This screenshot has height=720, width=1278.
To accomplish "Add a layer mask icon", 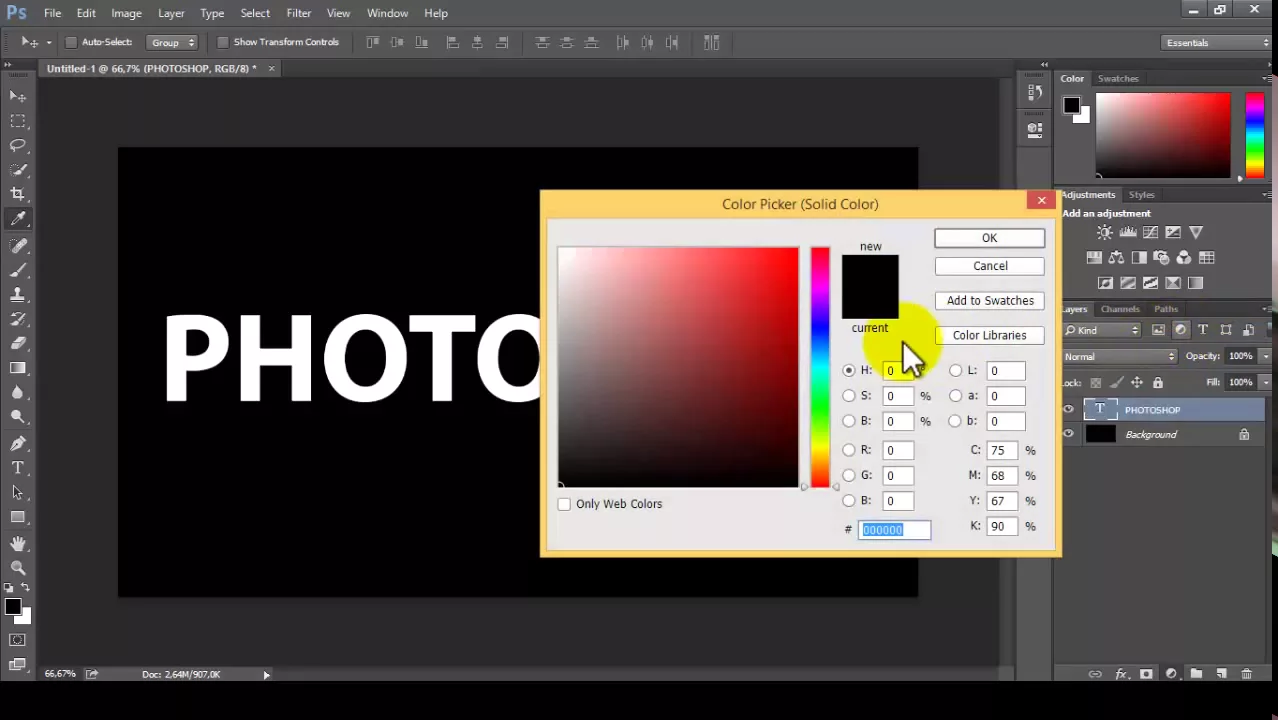I will coord(1146,674).
